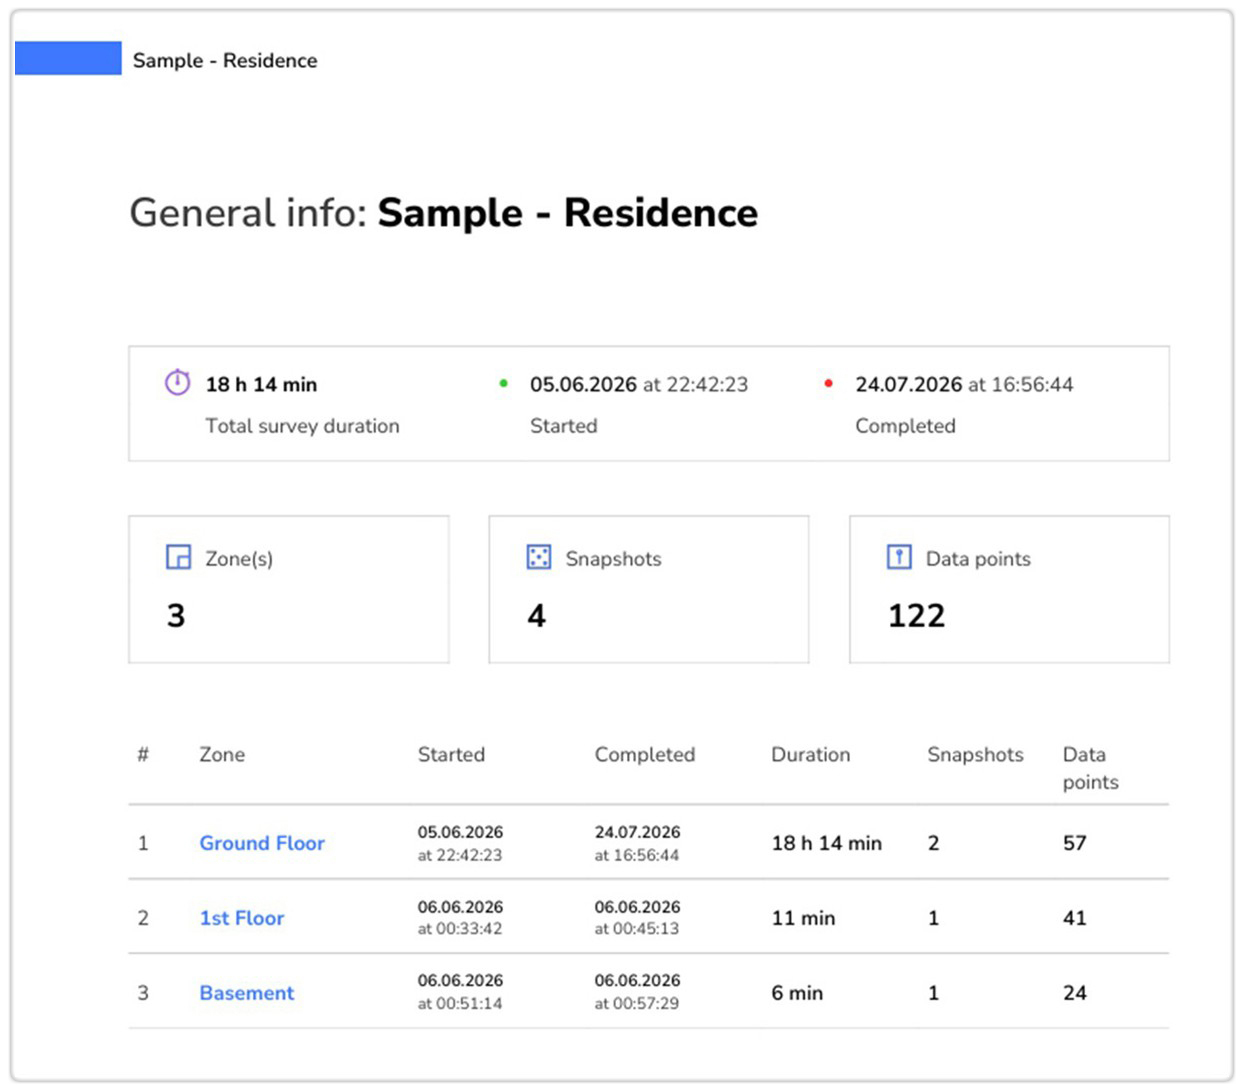
Task: Click the Data points card showing 122
Action: [1010, 589]
